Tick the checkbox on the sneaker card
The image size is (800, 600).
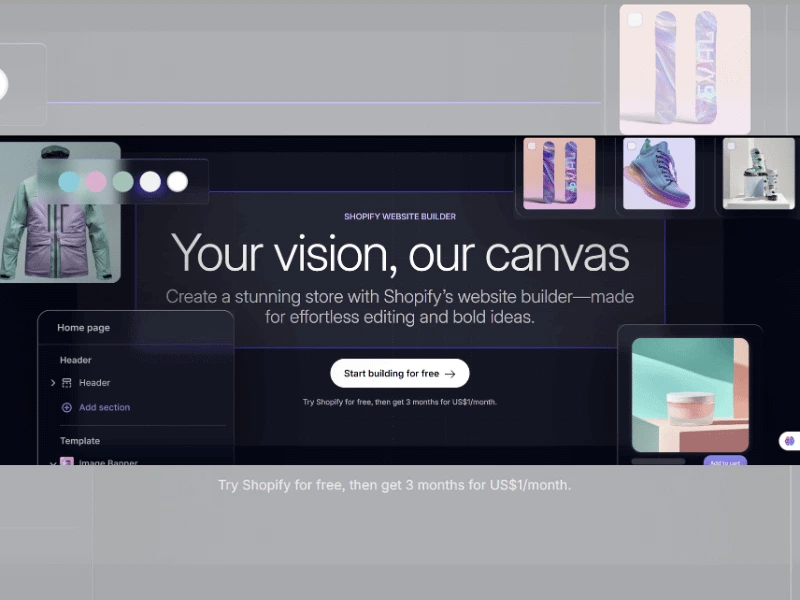point(631,146)
